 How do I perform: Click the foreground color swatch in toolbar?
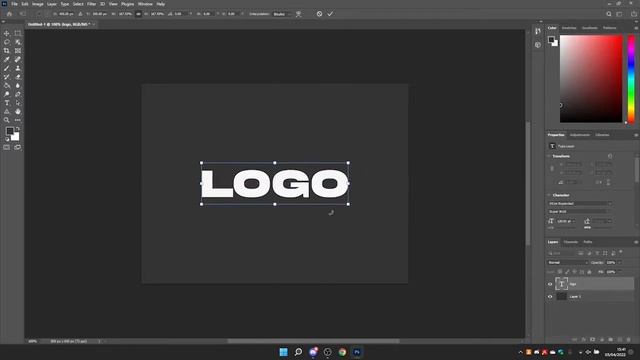pyautogui.click(x=10, y=131)
